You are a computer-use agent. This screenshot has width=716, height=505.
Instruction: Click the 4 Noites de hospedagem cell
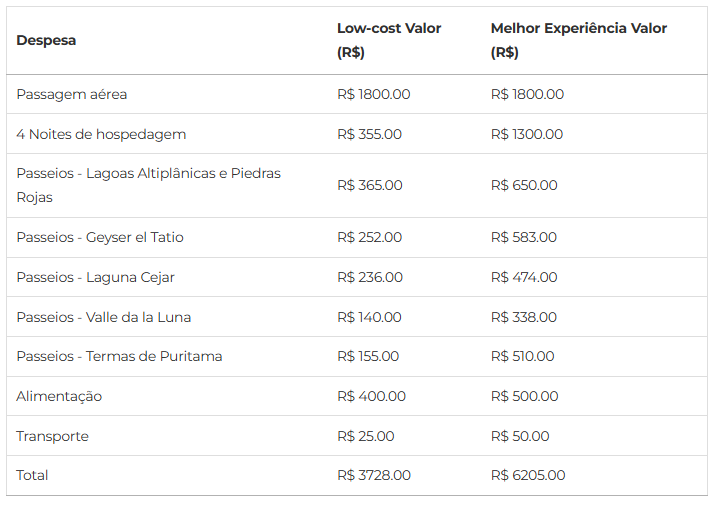(101, 134)
